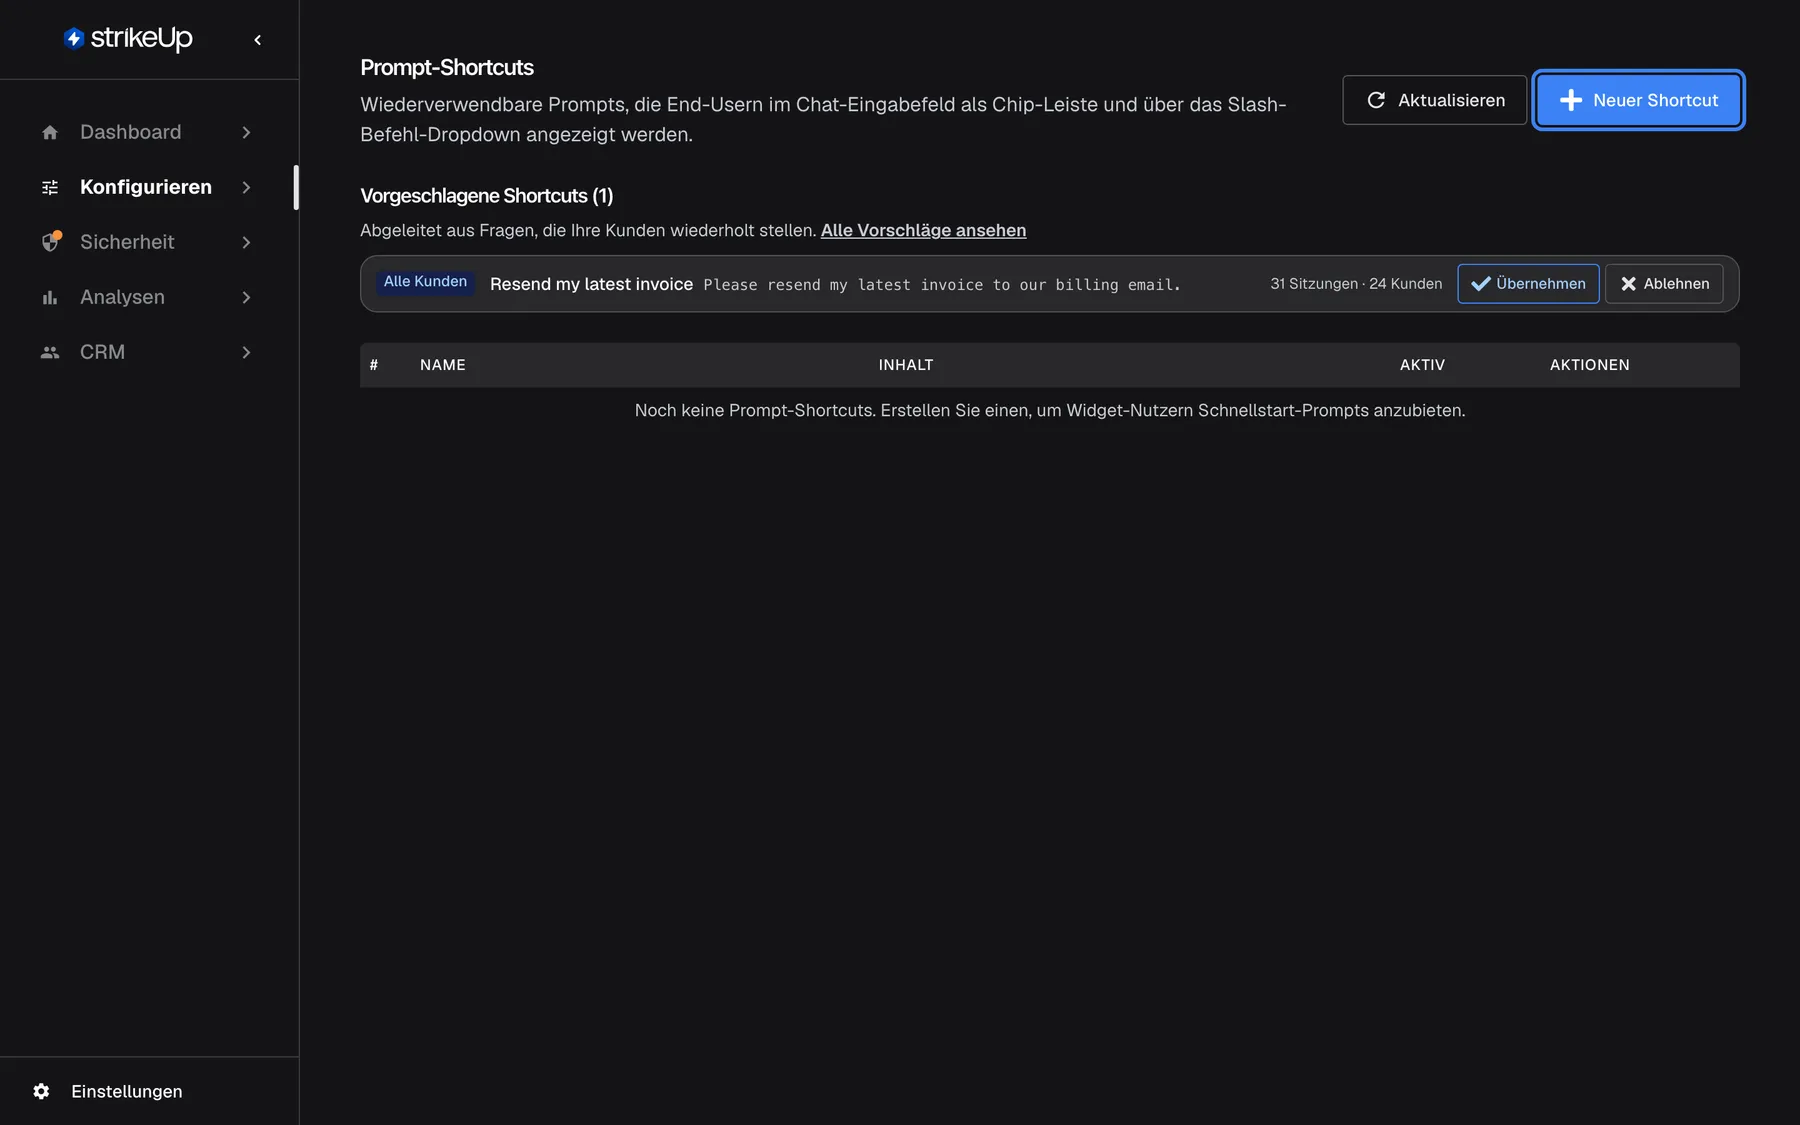The image size is (1800, 1125).
Task: Open the CRM section
Action: click(x=148, y=352)
